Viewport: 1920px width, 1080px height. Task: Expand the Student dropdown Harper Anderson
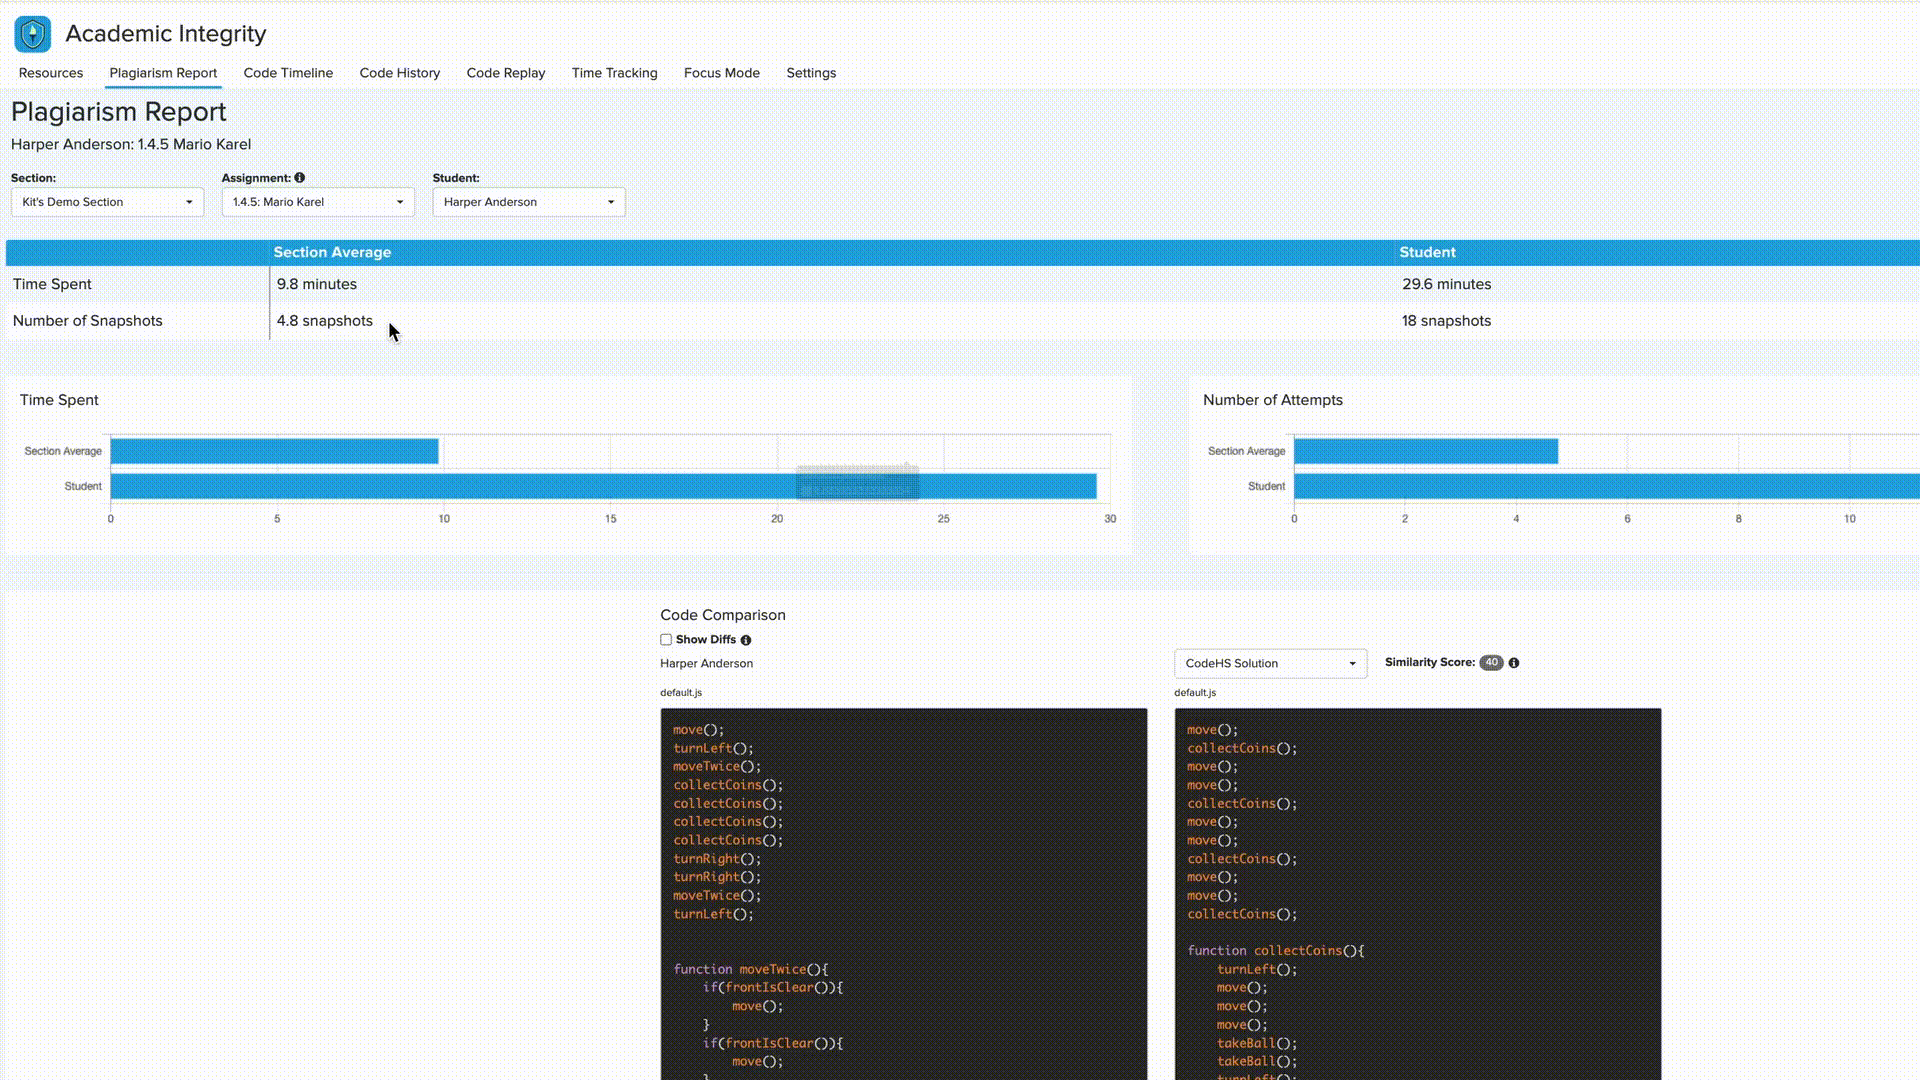tap(529, 202)
